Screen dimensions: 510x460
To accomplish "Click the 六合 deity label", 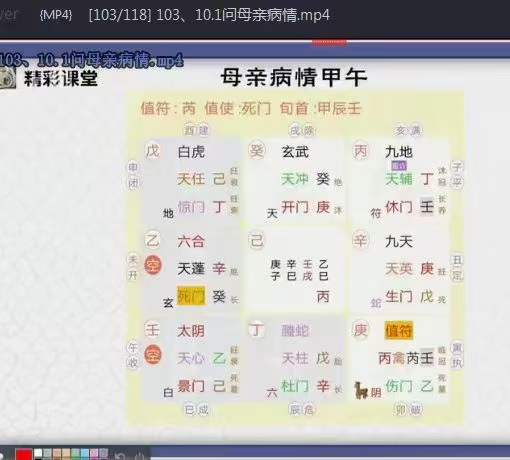I will coord(191,241).
